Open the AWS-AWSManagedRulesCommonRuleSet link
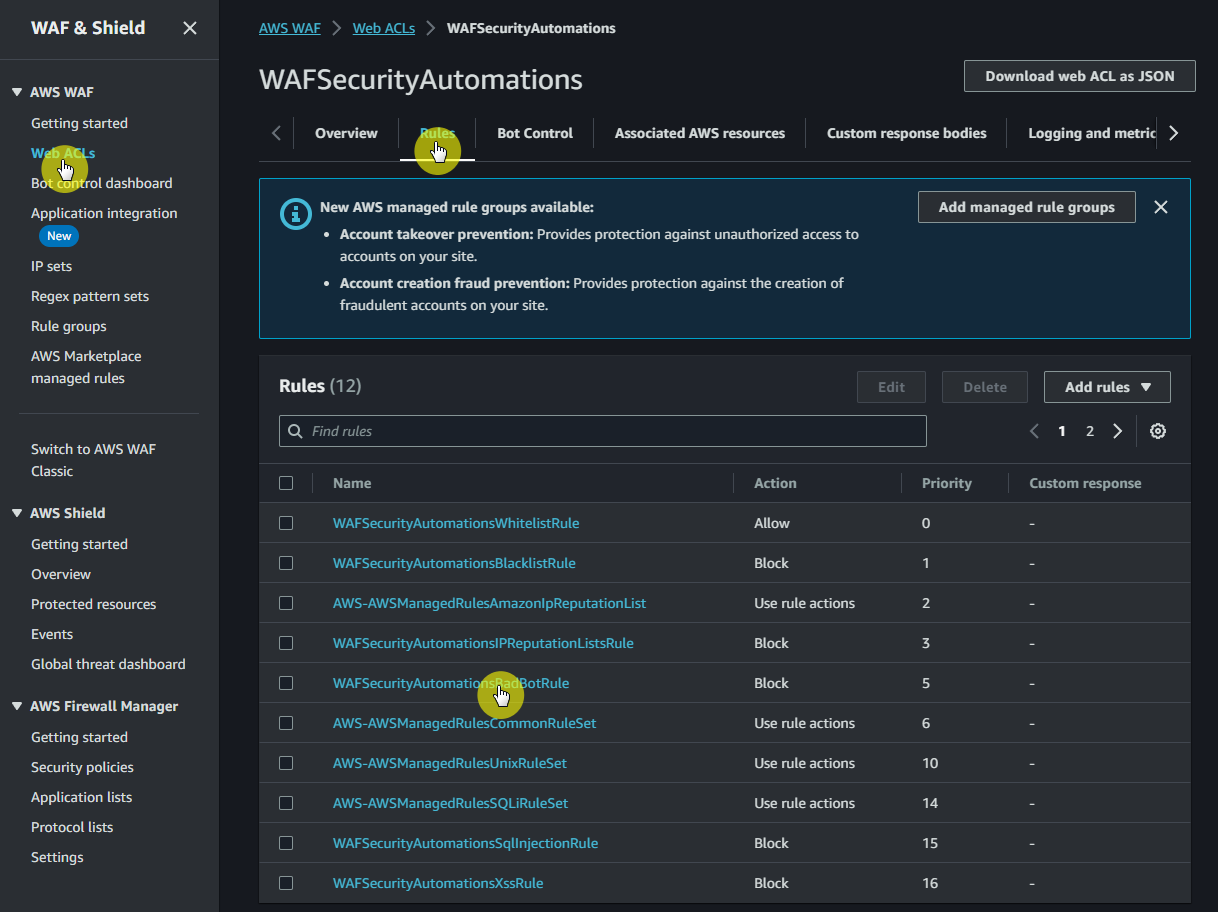 [x=464, y=723]
